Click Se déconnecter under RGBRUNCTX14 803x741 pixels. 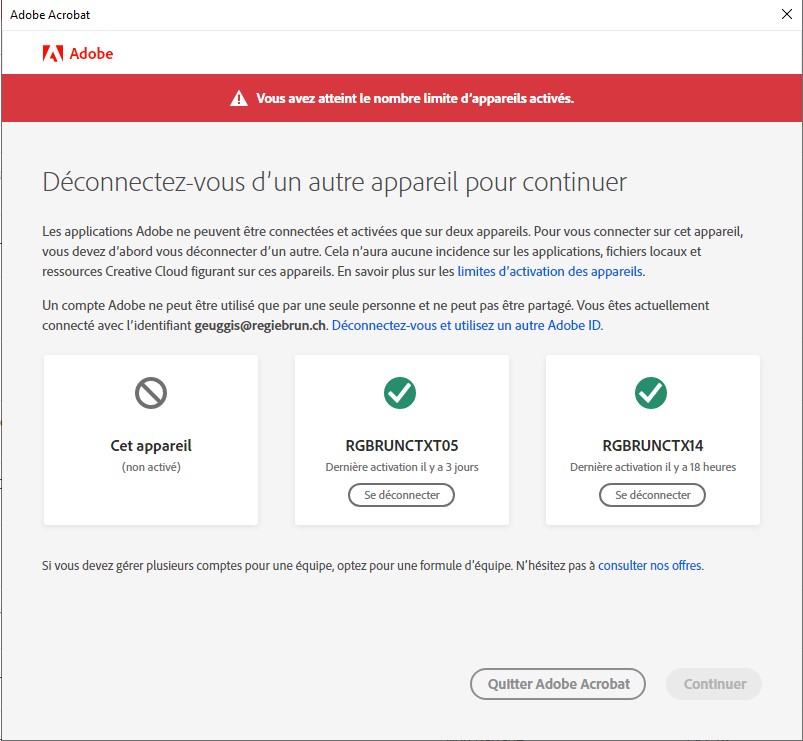point(651,494)
